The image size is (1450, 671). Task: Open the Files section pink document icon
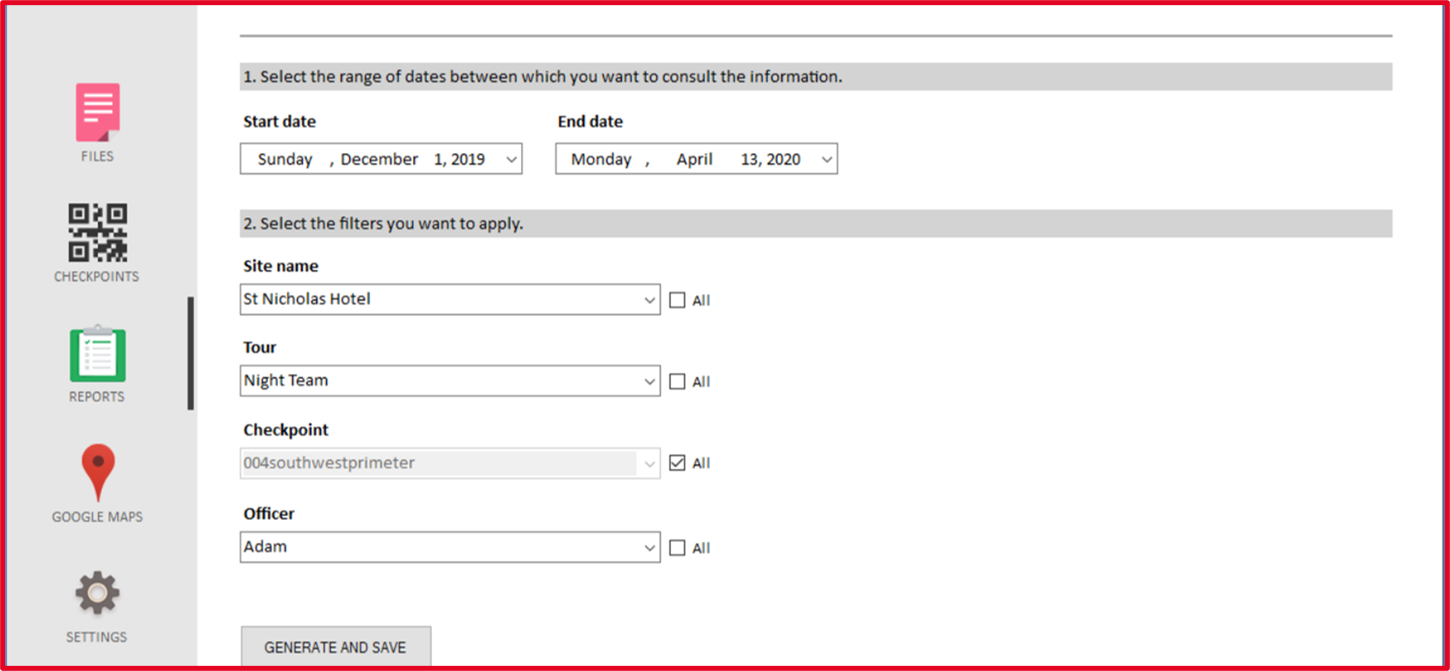pos(97,112)
